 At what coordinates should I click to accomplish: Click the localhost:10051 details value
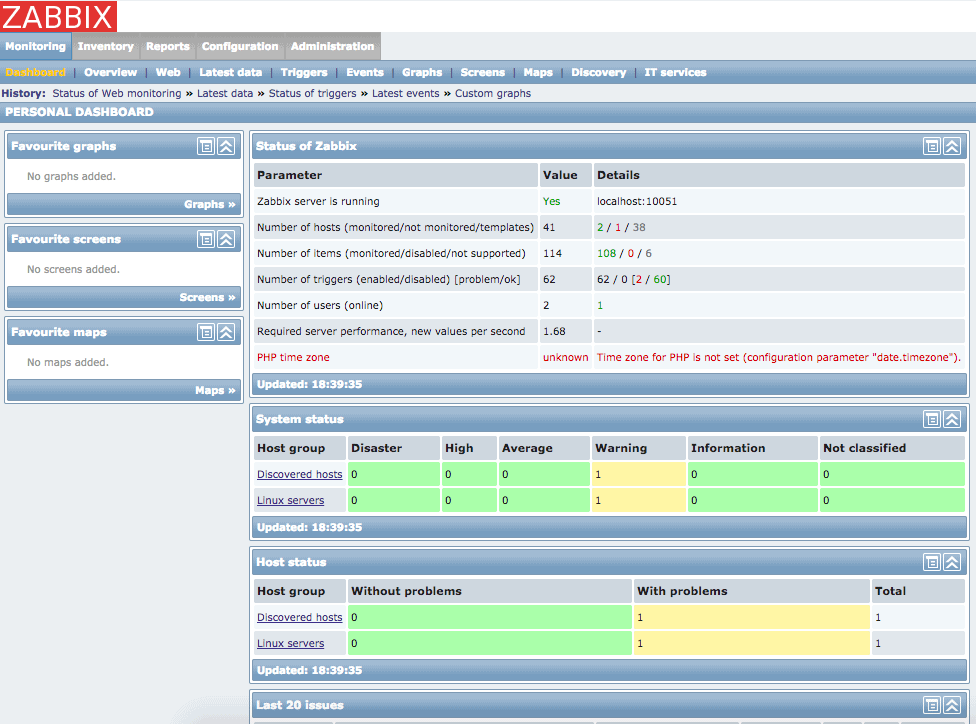[637, 202]
